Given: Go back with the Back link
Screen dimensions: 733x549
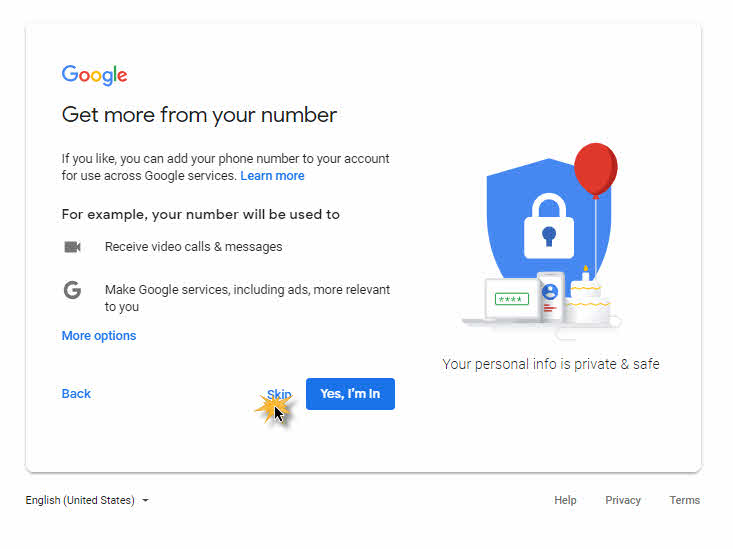Looking at the screenshot, I should pyautogui.click(x=76, y=394).
